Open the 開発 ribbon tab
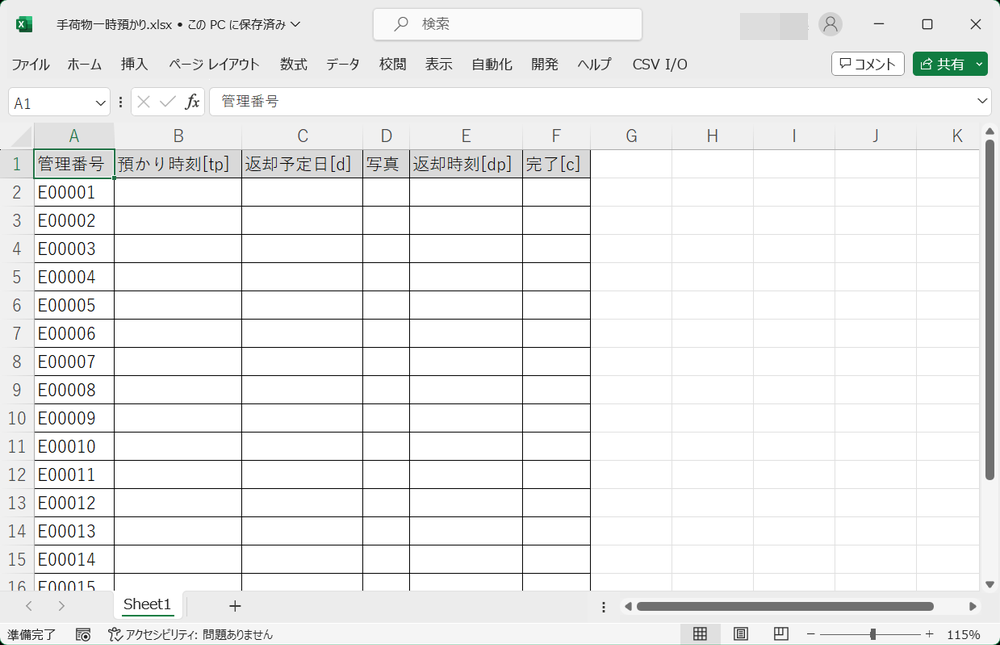The image size is (1000, 645). click(x=545, y=64)
